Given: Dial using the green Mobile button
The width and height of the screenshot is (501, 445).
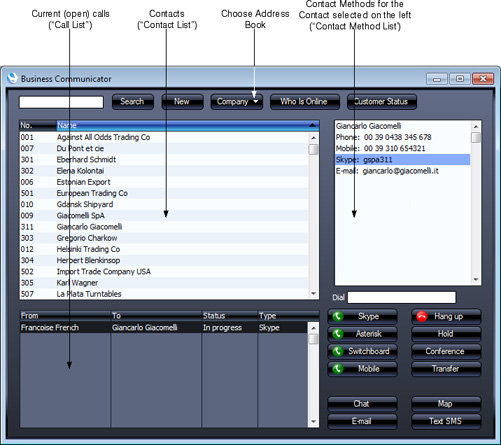Looking at the screenshot, I should [362, 369].
